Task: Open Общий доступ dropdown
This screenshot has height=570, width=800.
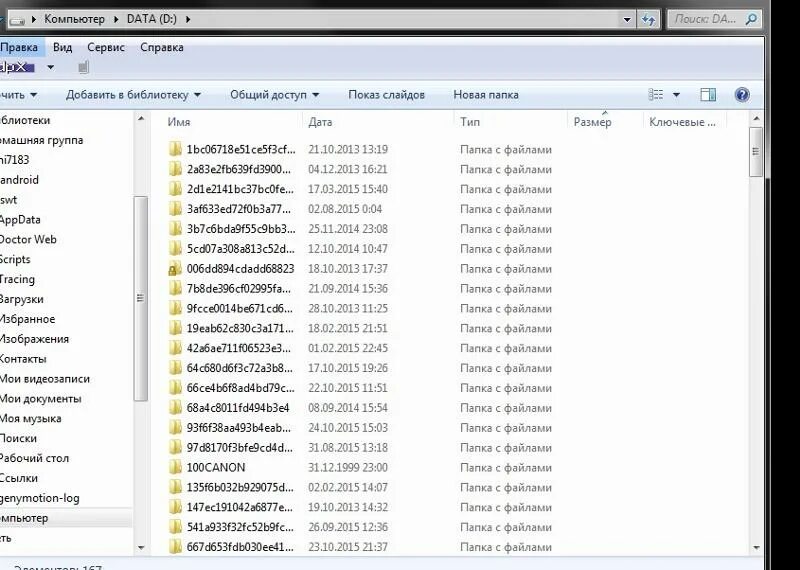Action: 274,95
